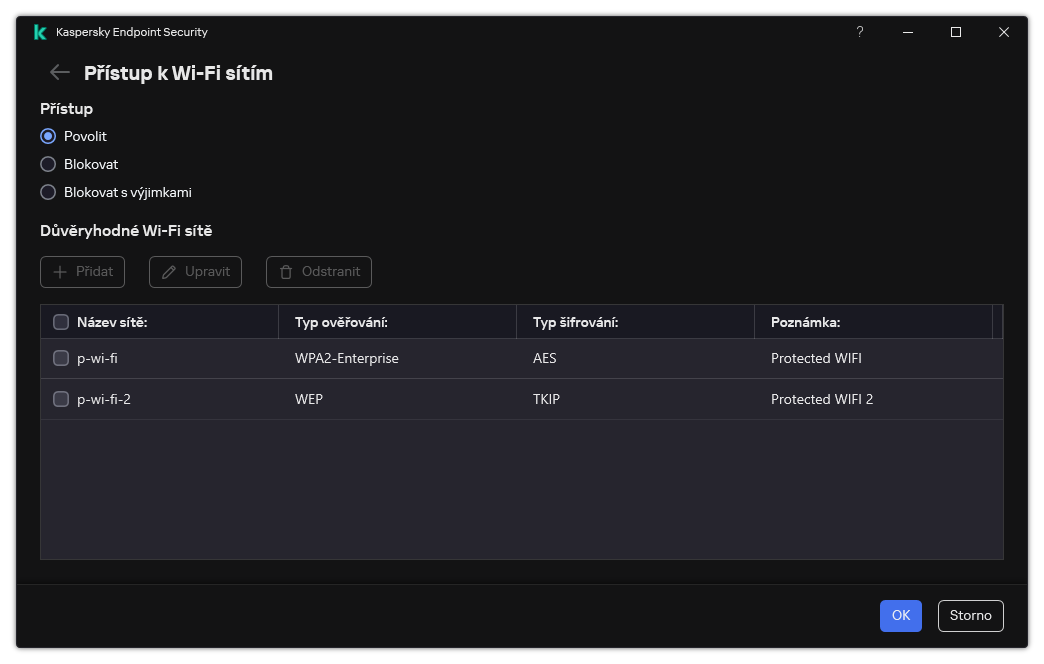Open the help question mark icon
This screenshot has width=1044, height=664.
pyautogui.click(x=859, y=32)
